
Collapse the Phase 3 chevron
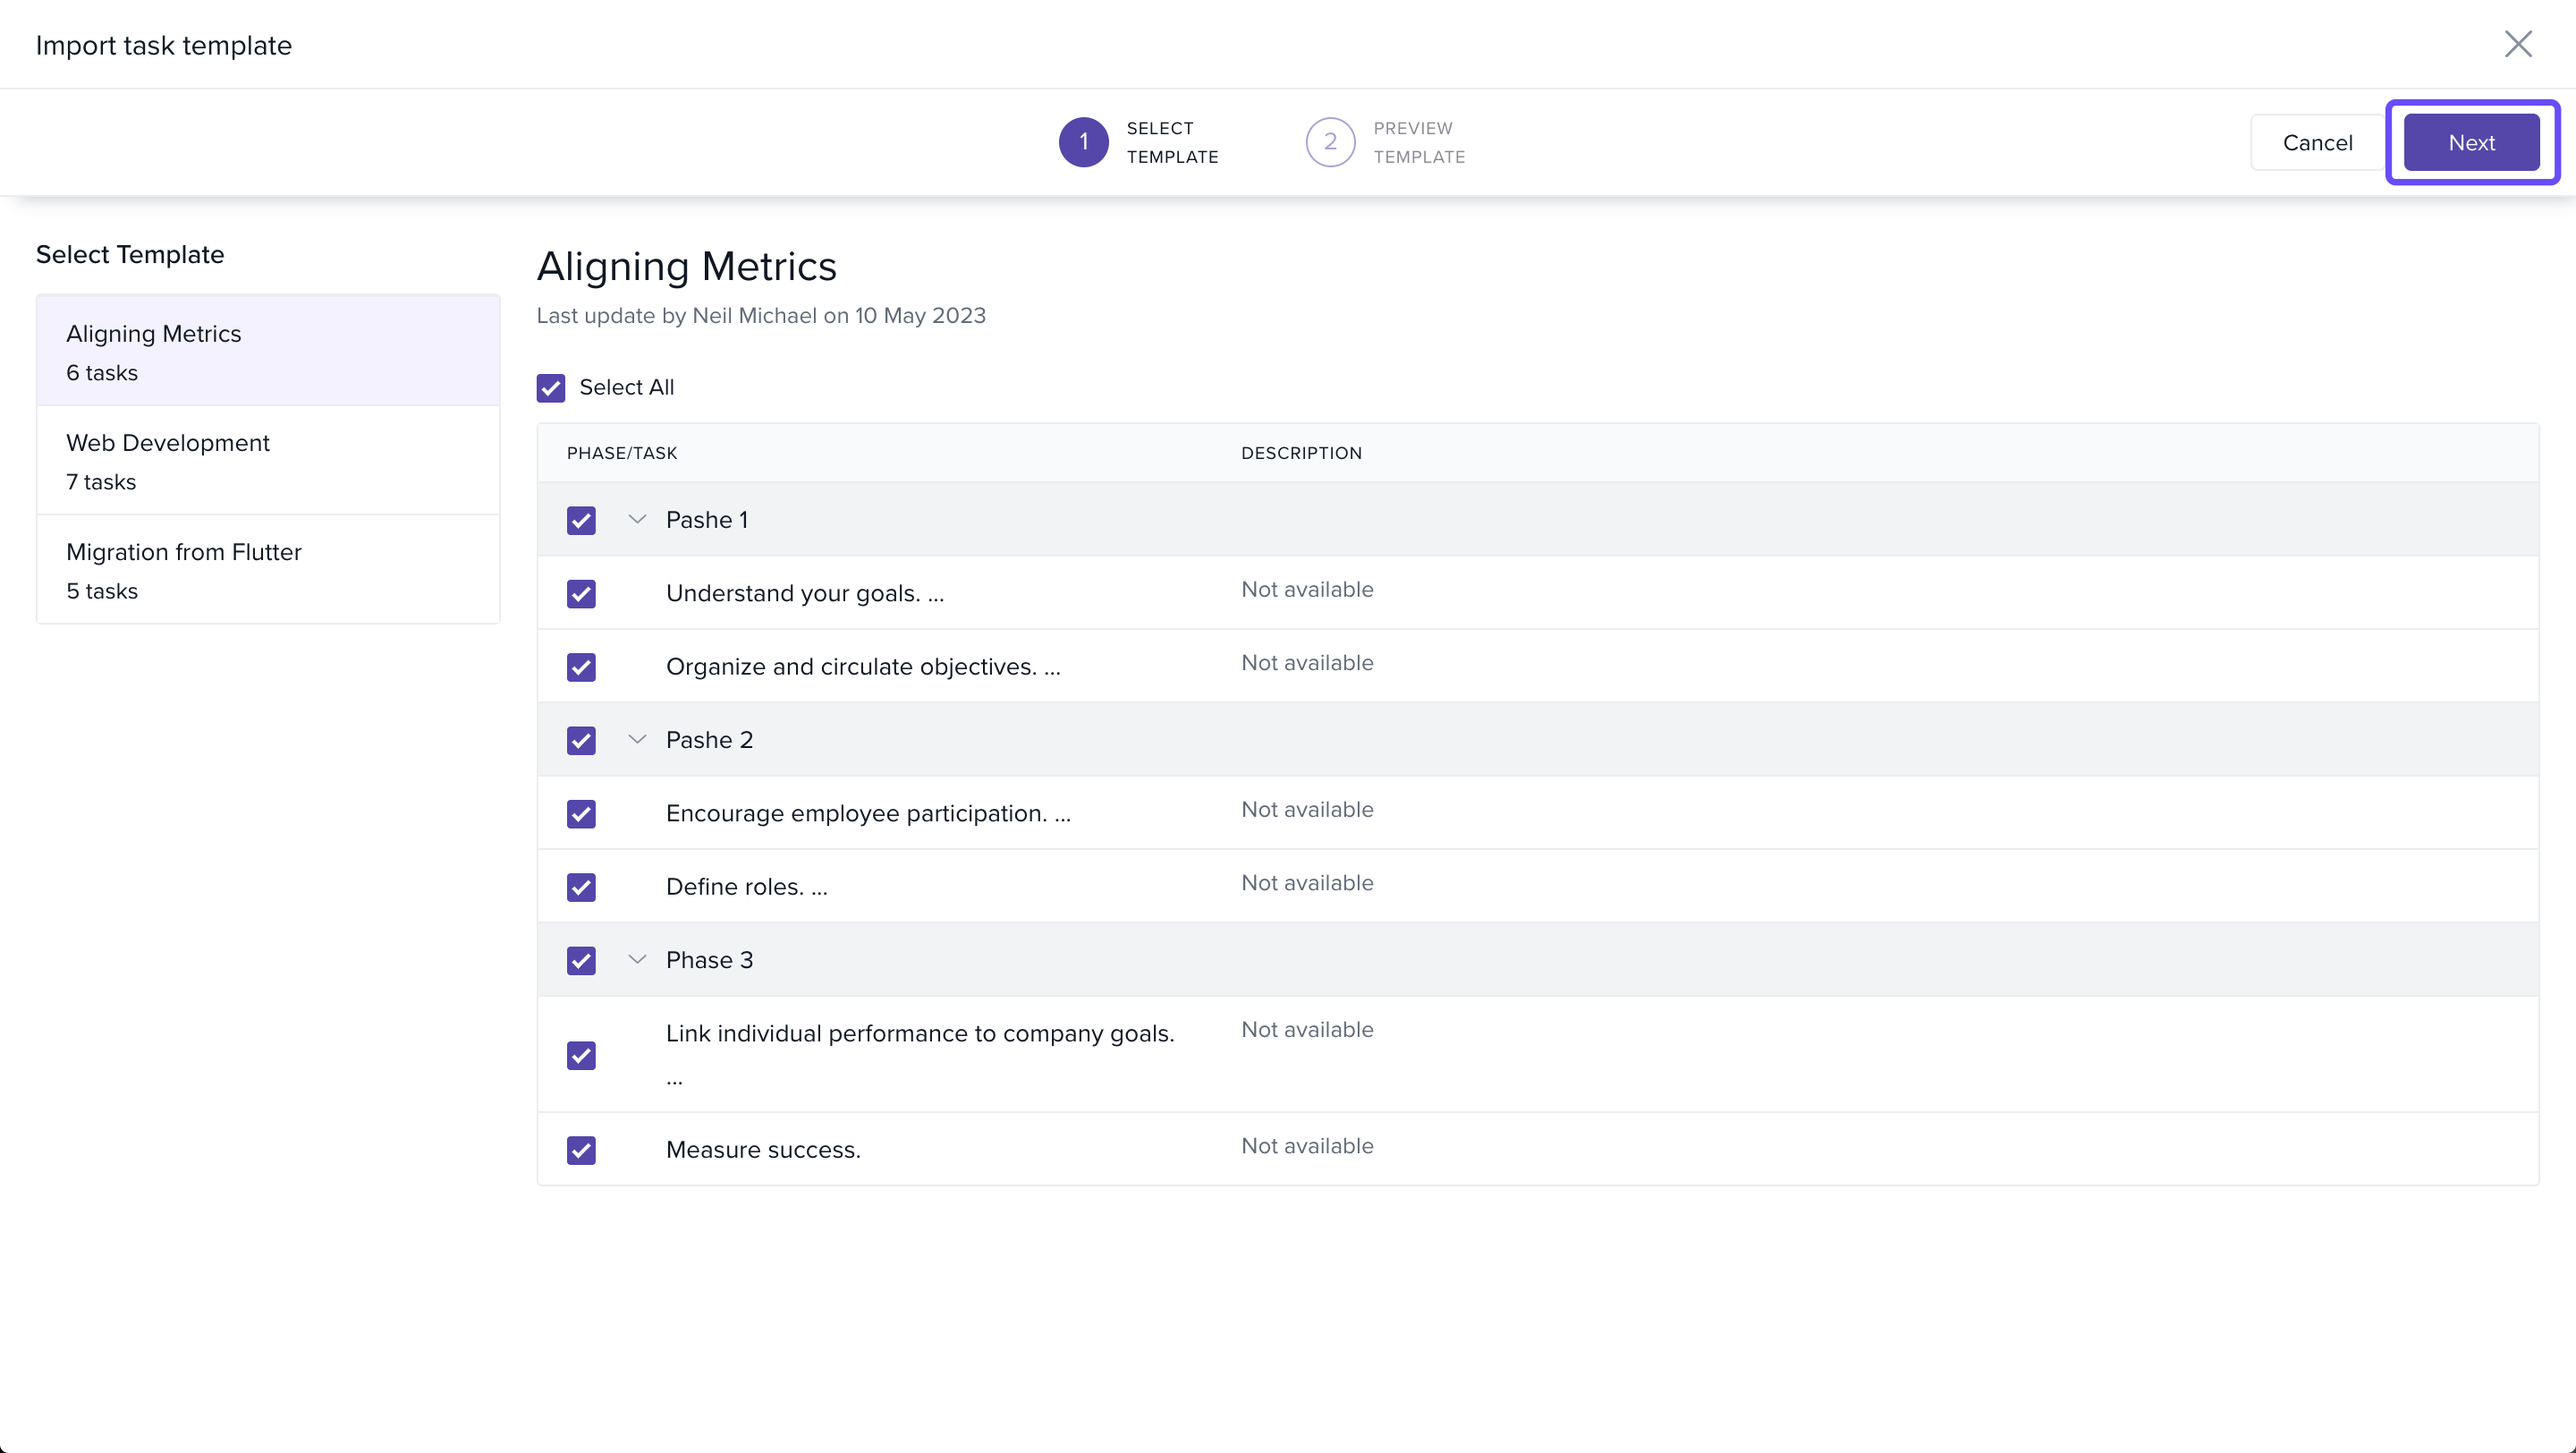pyautogui.click(x=637, y=960)
